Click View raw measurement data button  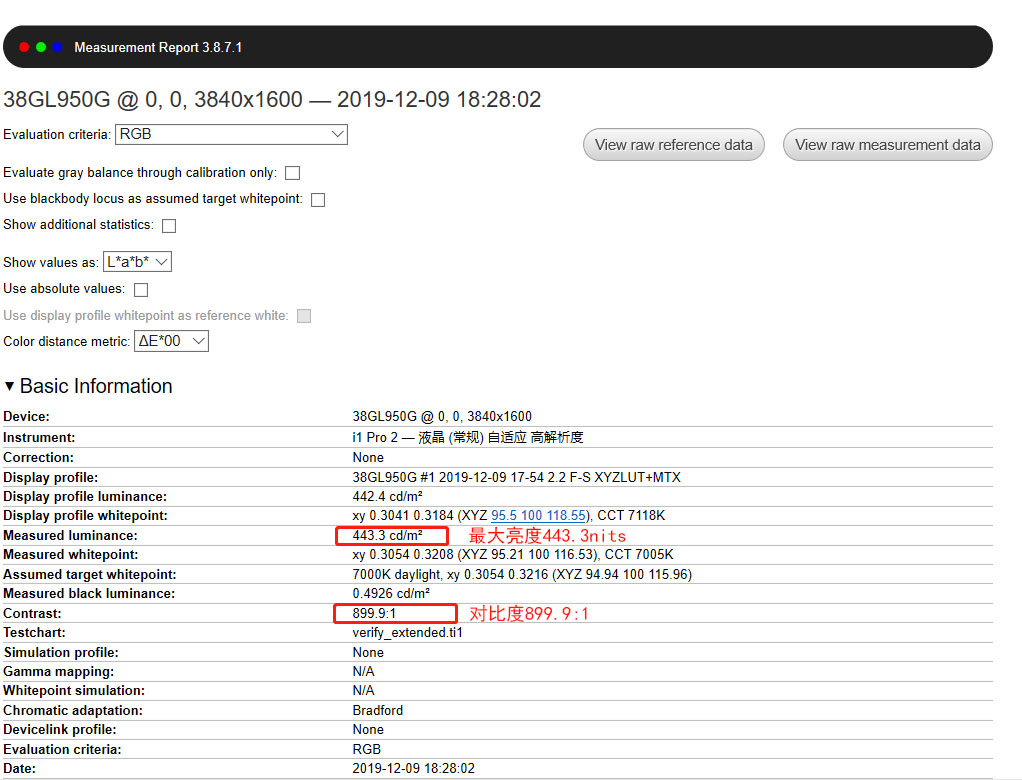[x=888, y=145]
